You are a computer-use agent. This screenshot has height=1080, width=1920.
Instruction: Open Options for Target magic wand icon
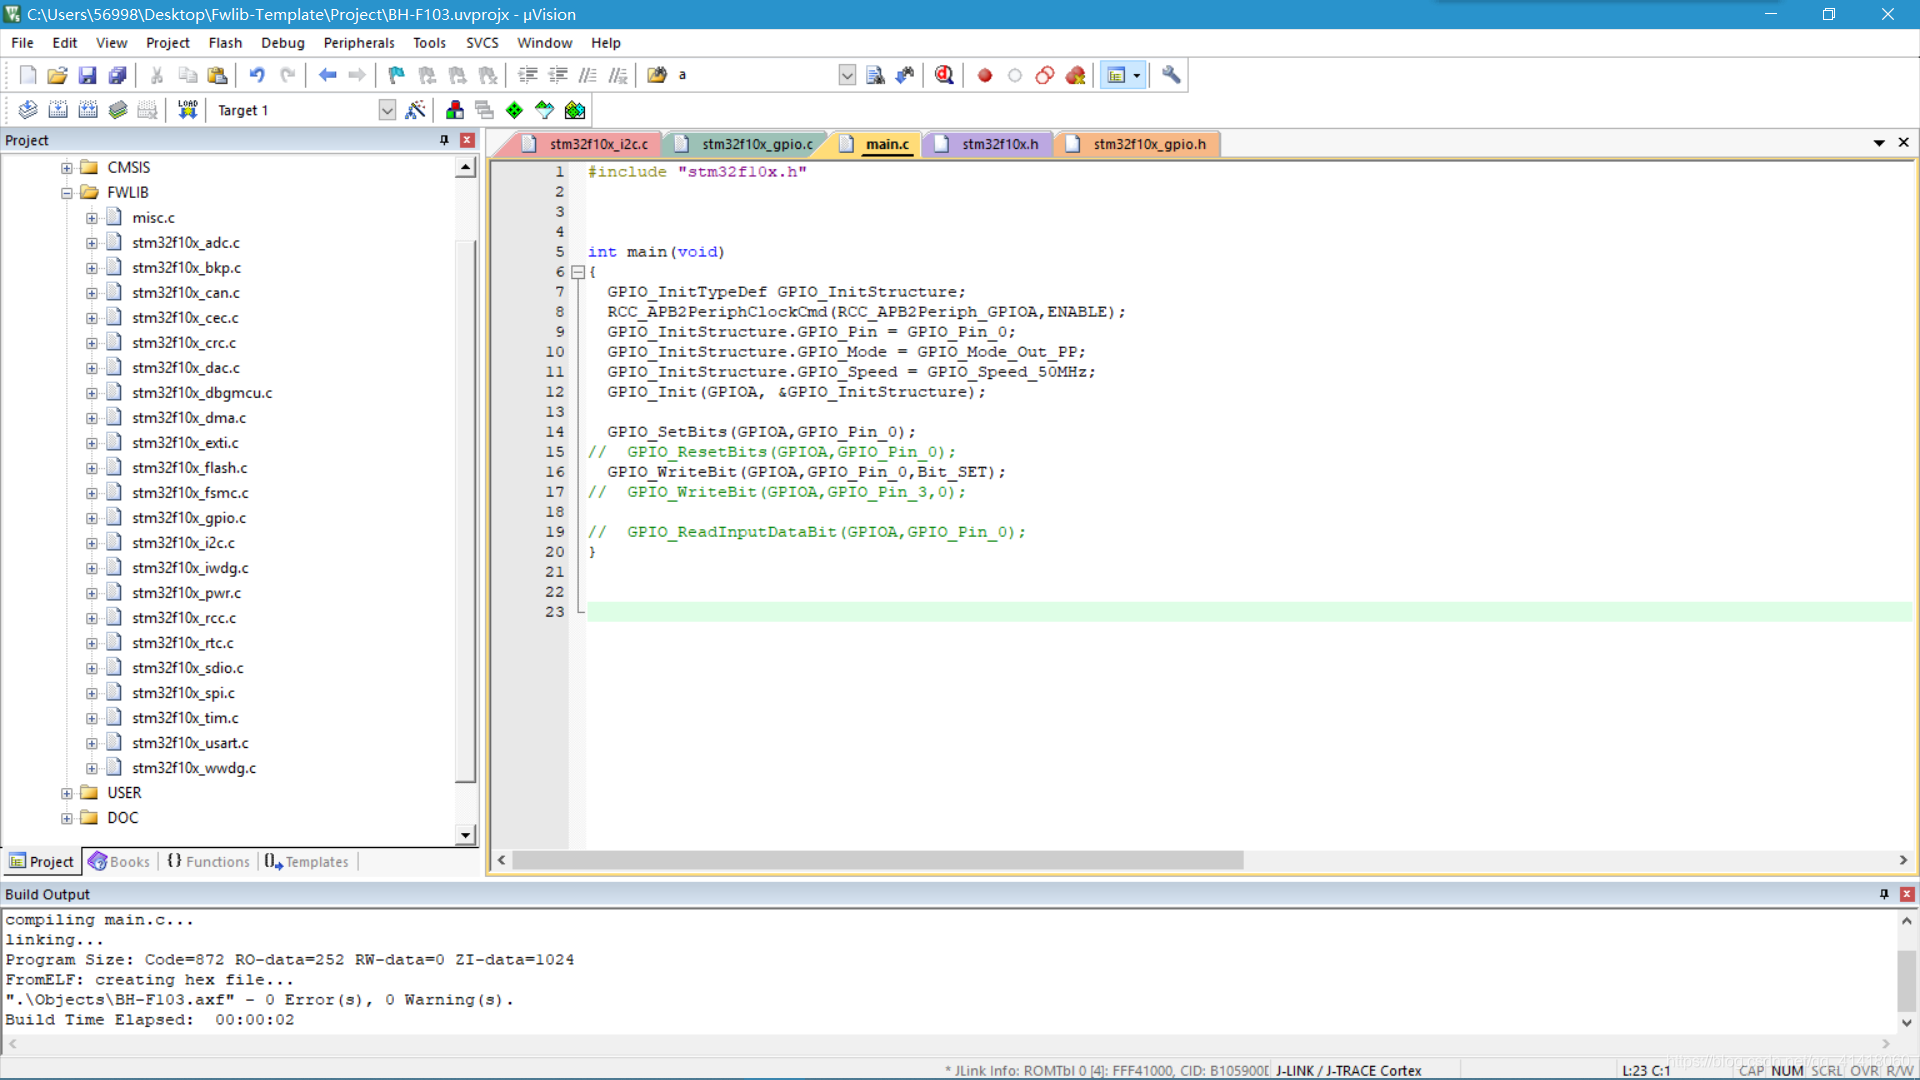(416, 110)
